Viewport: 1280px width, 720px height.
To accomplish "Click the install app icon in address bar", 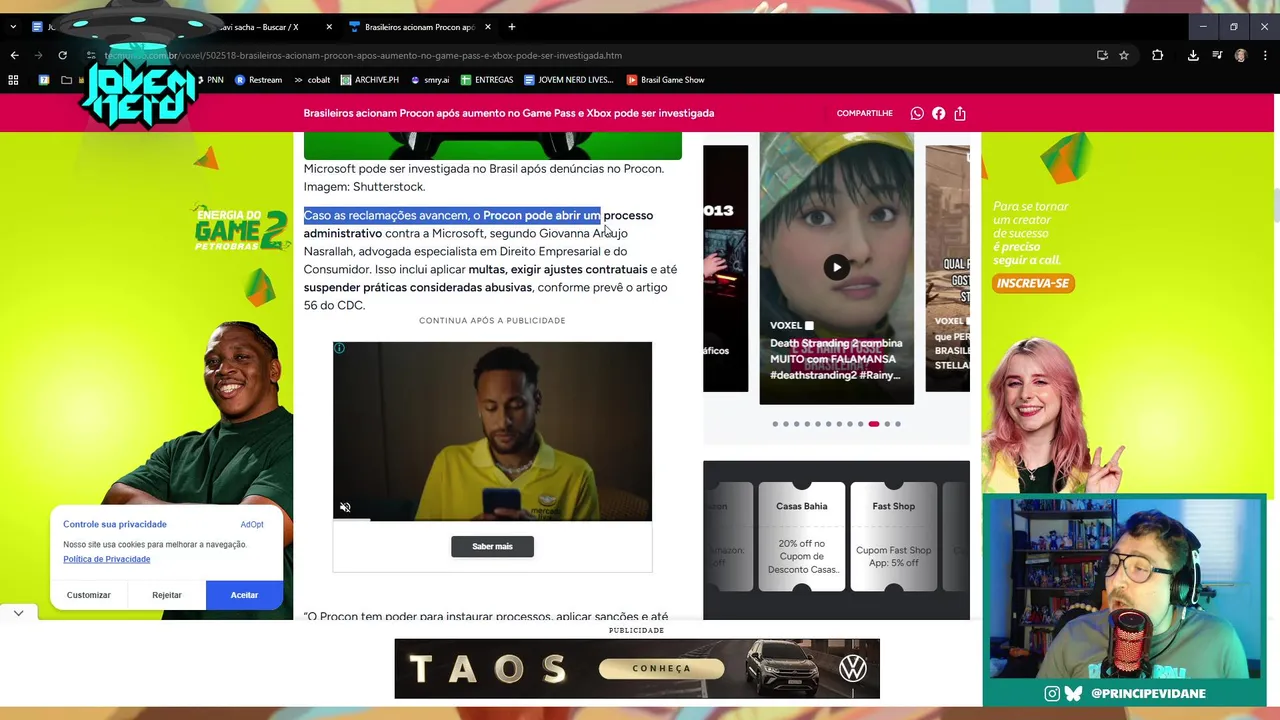I will [x=1102, y=55].
